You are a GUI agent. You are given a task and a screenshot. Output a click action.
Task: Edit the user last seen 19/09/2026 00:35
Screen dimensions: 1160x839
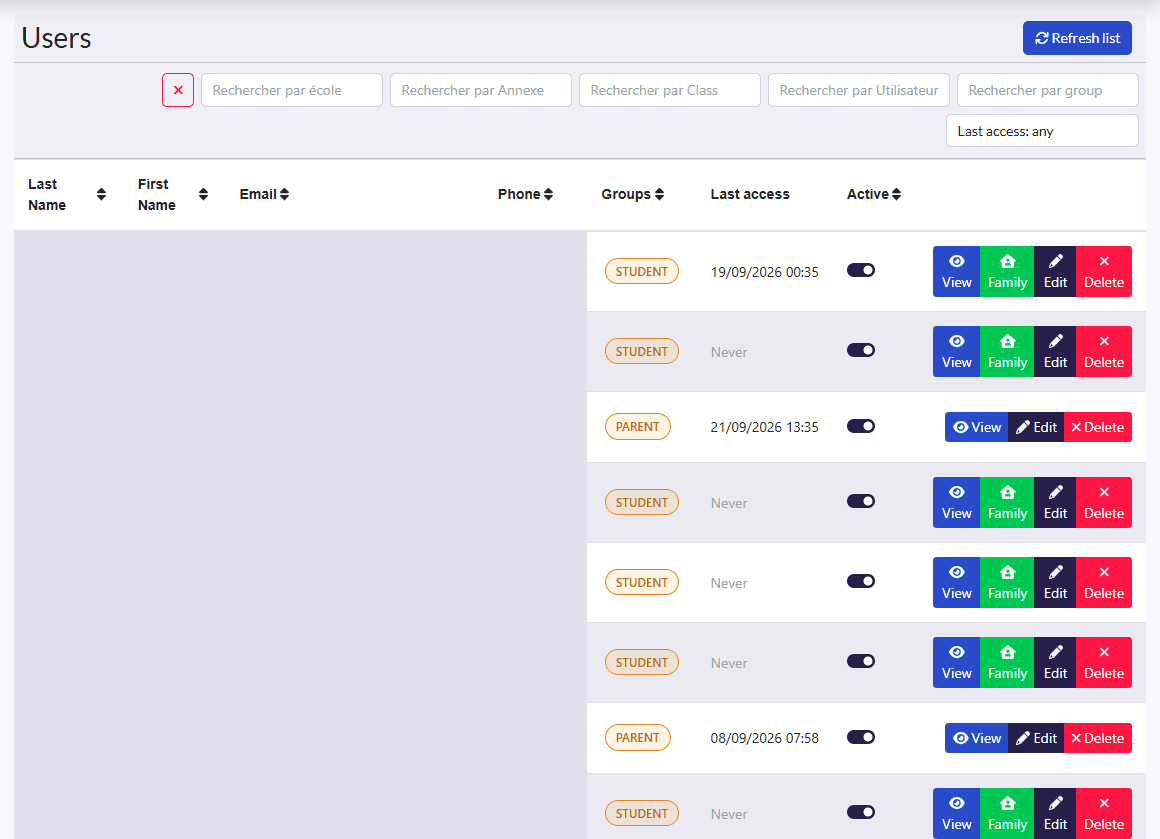point(1055,272)
